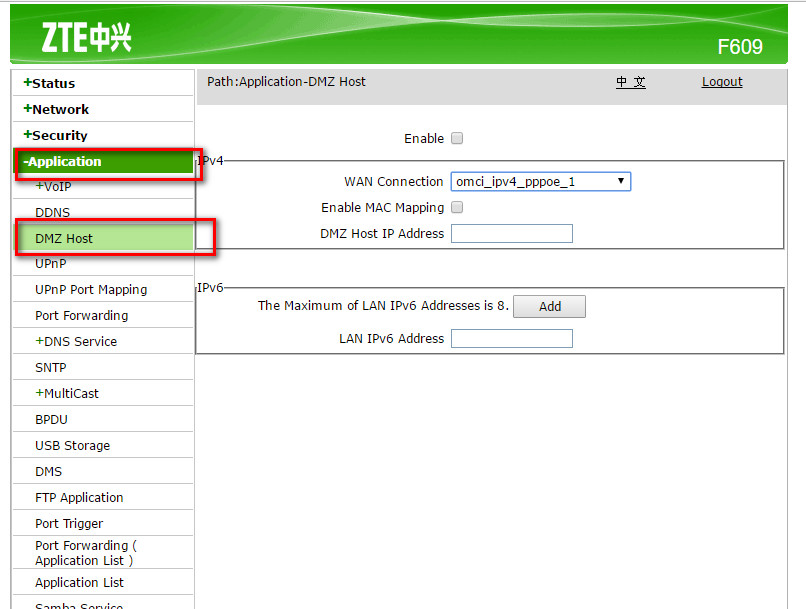Click the Logout link

pyautogui.click(x=722, y=82)
